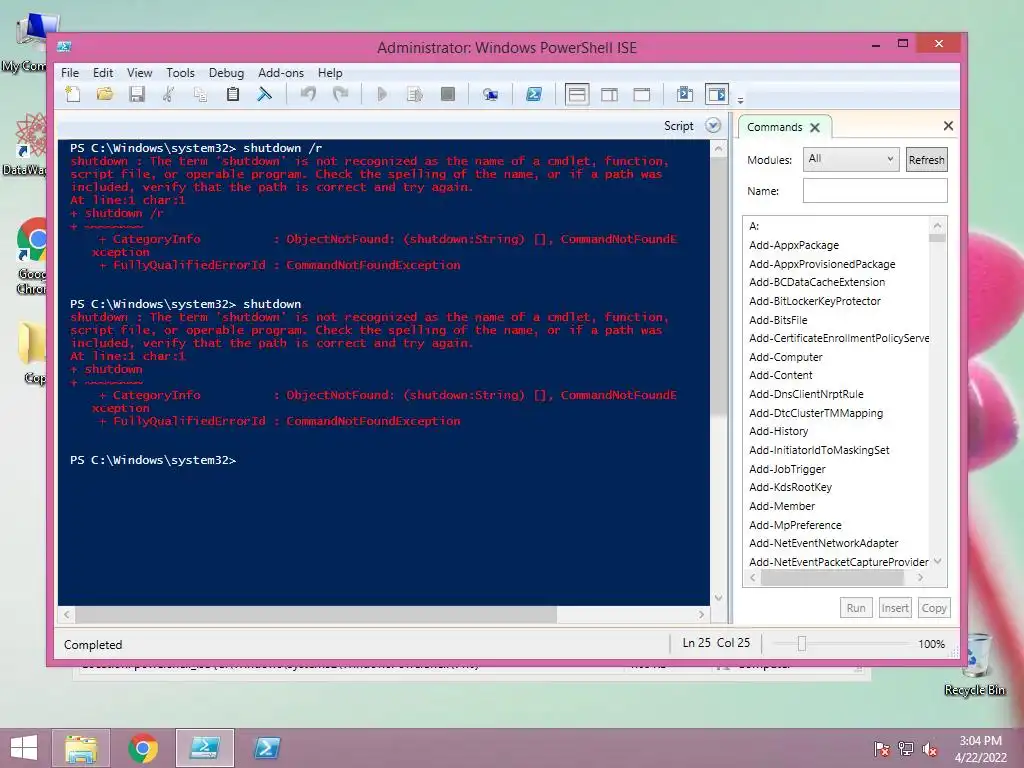Select Add-AppxPackage in commands list

pyautogui.click(x=794, y=245)
